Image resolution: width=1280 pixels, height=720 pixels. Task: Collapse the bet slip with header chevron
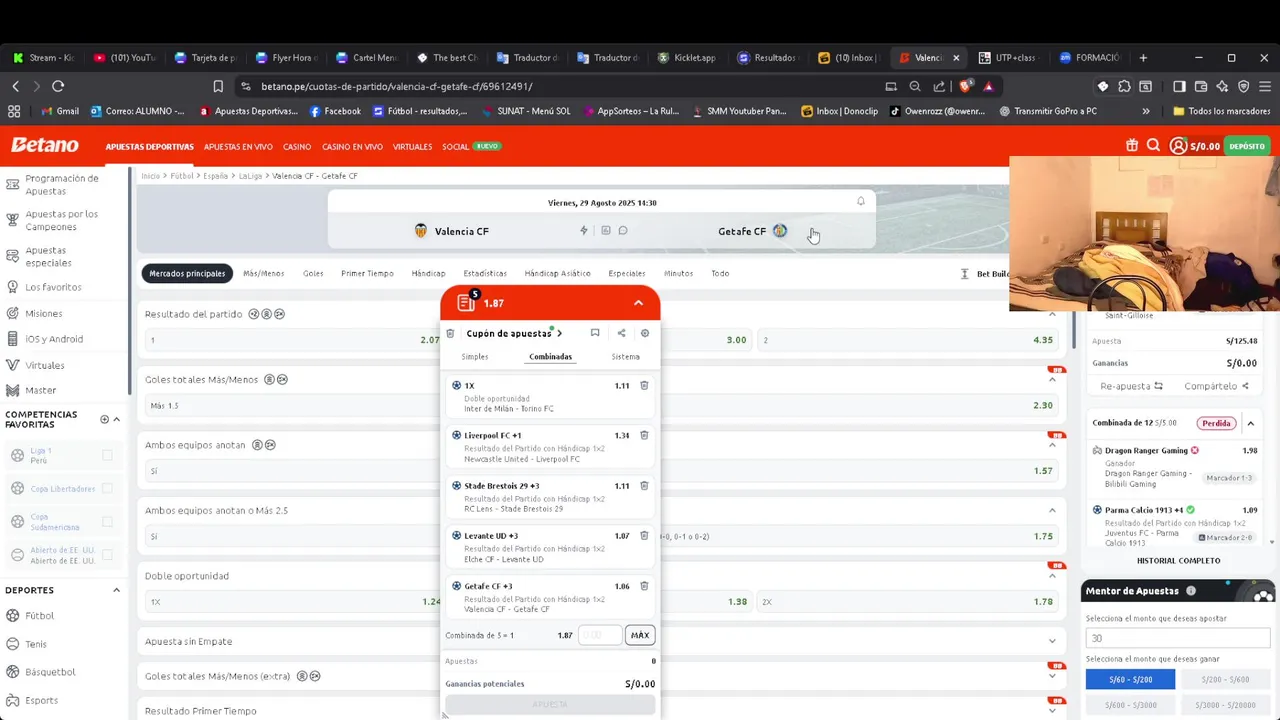[x=638, y=303]
